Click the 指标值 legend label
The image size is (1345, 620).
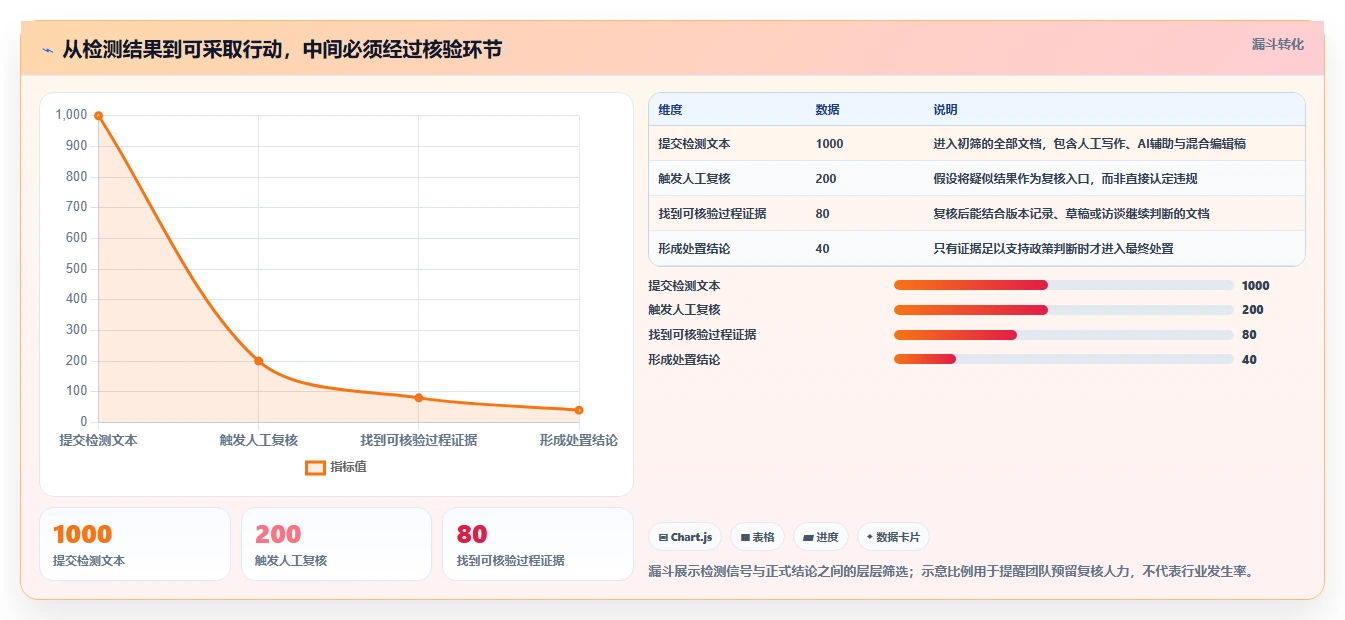348,467
